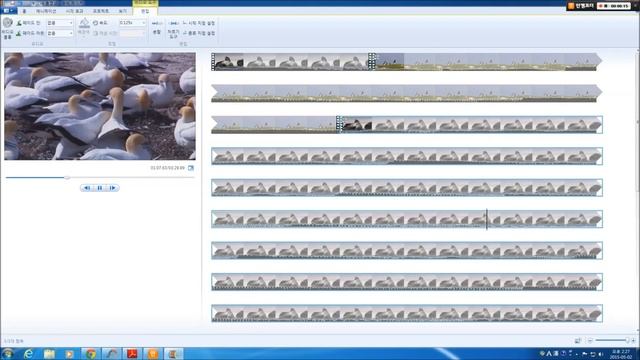Select the transition marker on the first timeline row
This screenshot has height=360, width=640.
(371, 62)
